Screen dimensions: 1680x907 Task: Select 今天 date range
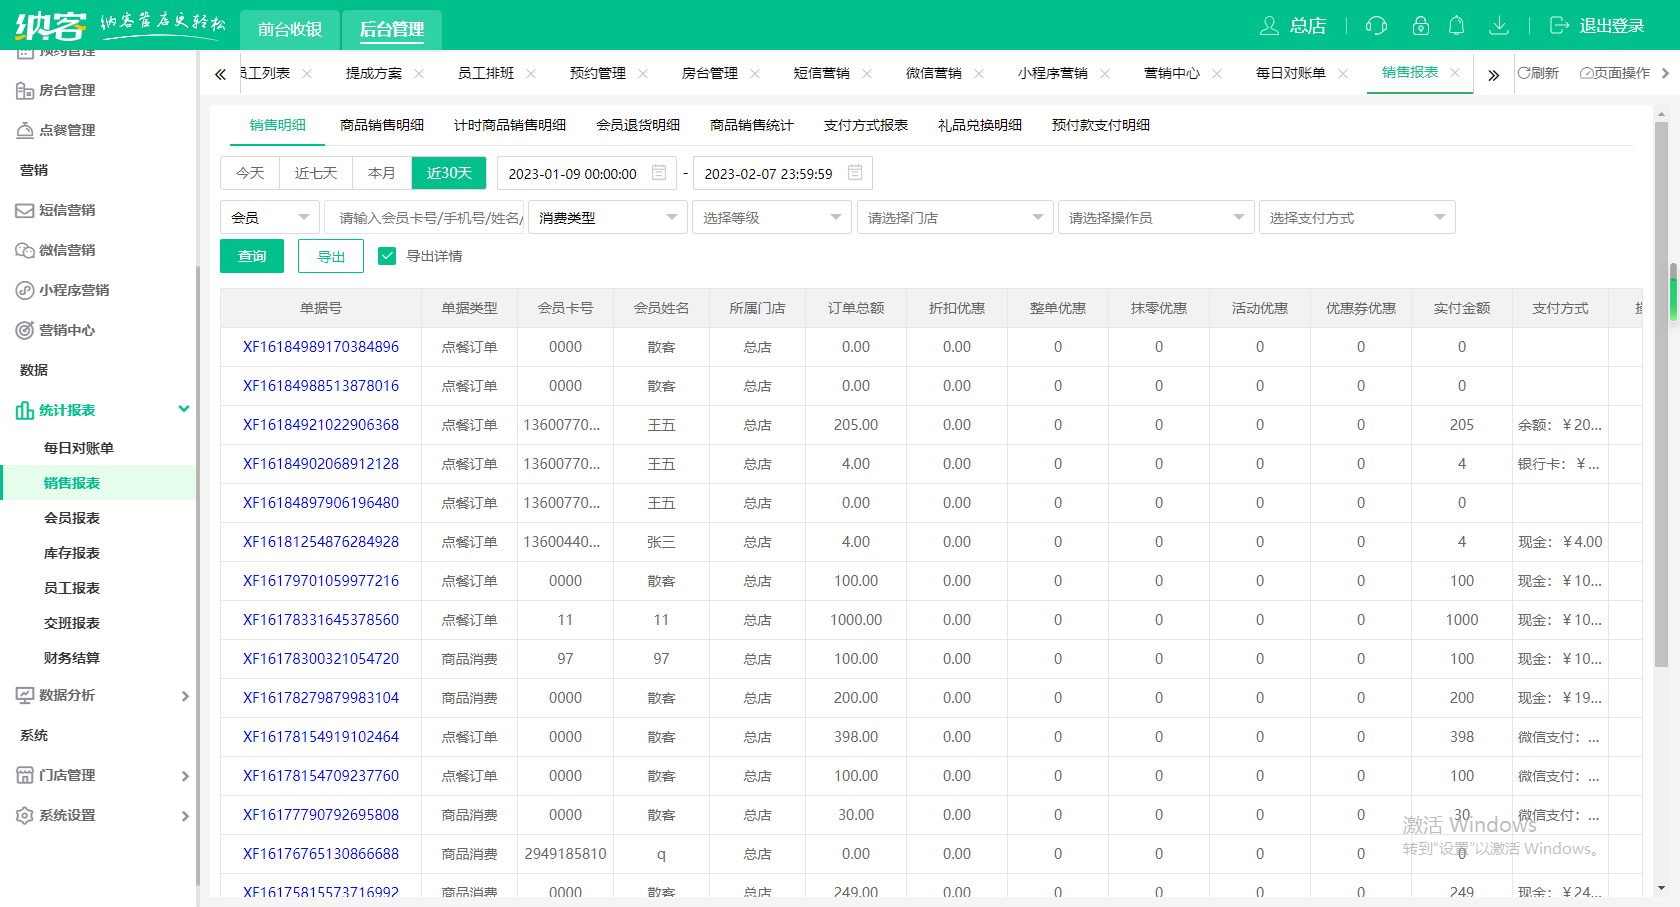(250, 173)
